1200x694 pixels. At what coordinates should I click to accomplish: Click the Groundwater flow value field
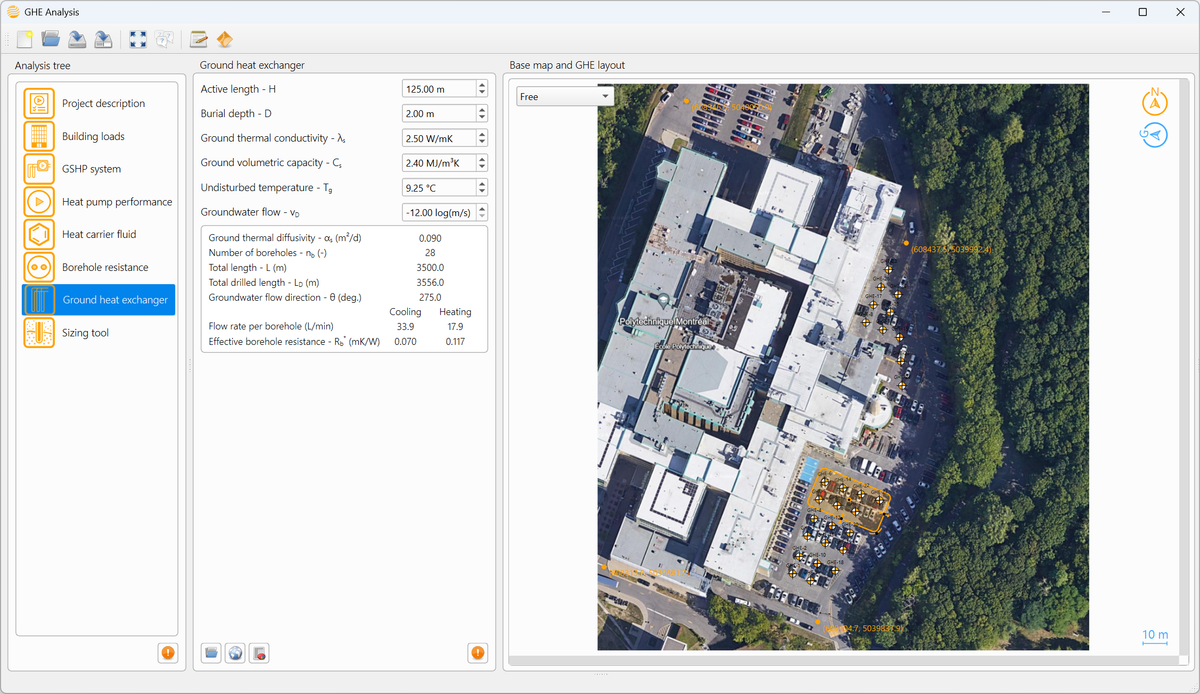pyautogui.click(x=439, y=212)
